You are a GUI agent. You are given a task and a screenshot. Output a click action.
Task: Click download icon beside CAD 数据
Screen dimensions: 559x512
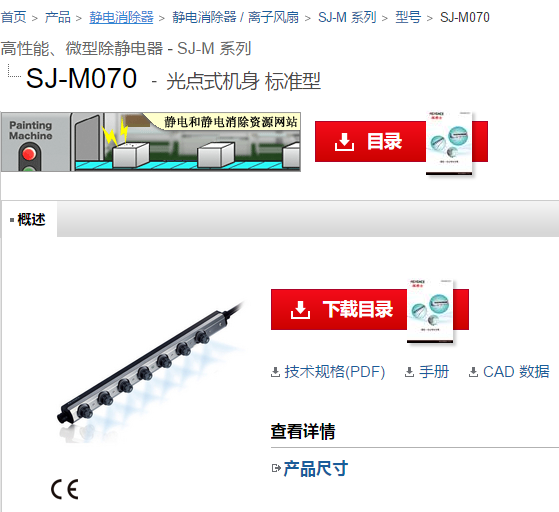(x=473, y=372)
